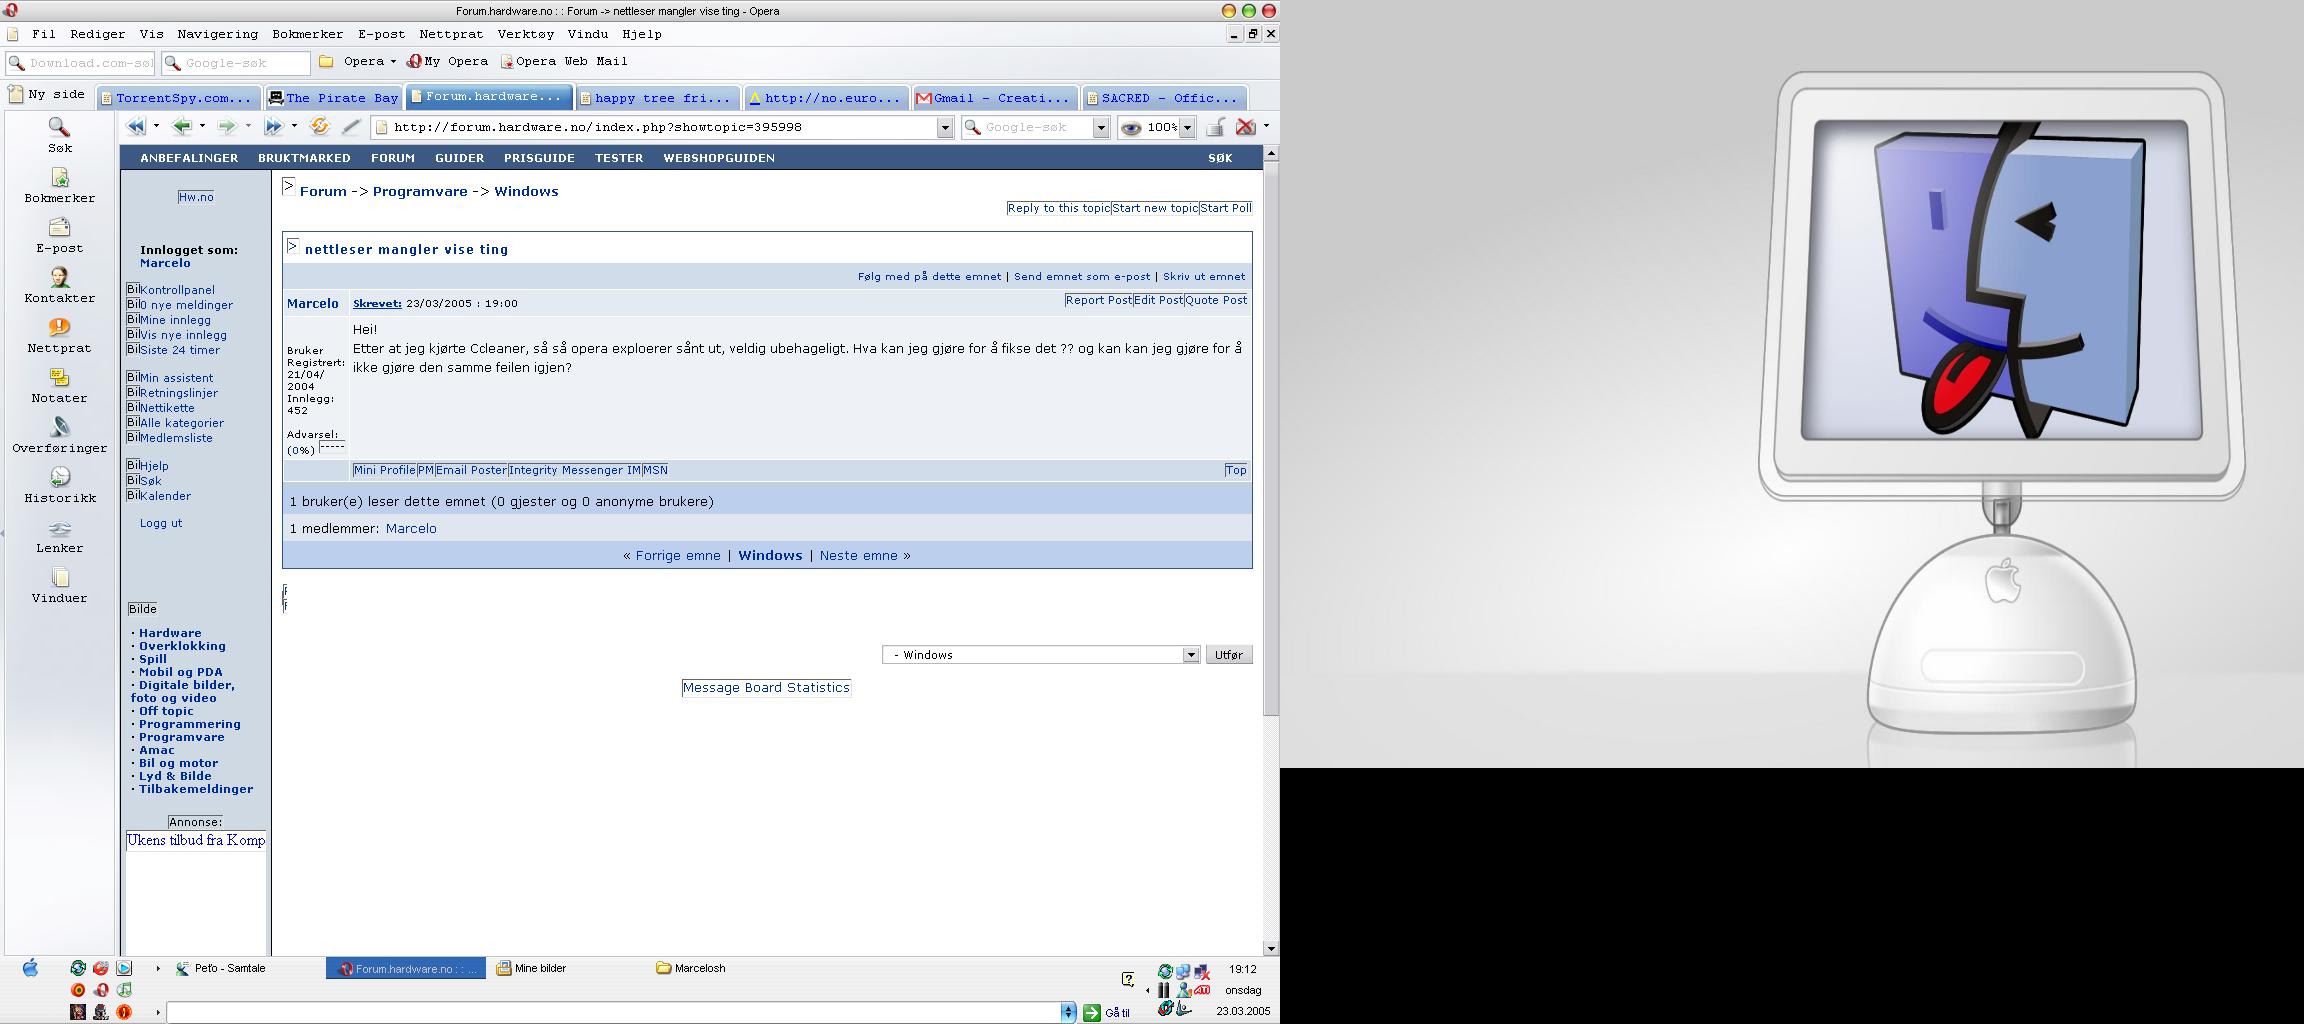The image size is (2304, 1024).
Task: Open the address bar URL dropdown
Action: 944,128
